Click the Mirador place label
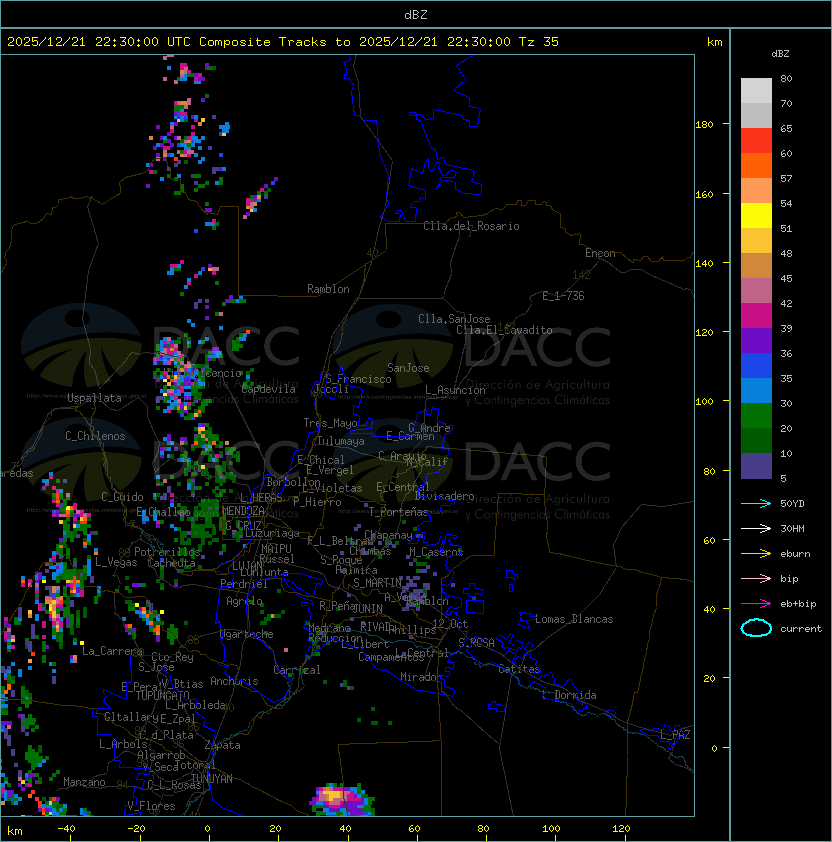The image size is (832, 842). 421,677
